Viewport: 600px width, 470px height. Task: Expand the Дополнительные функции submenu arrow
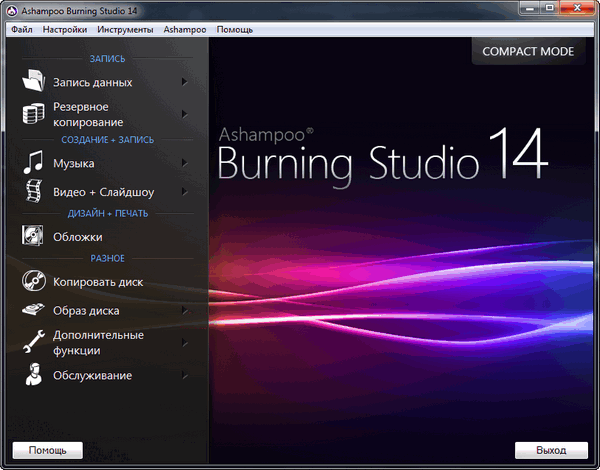point(184,343)
